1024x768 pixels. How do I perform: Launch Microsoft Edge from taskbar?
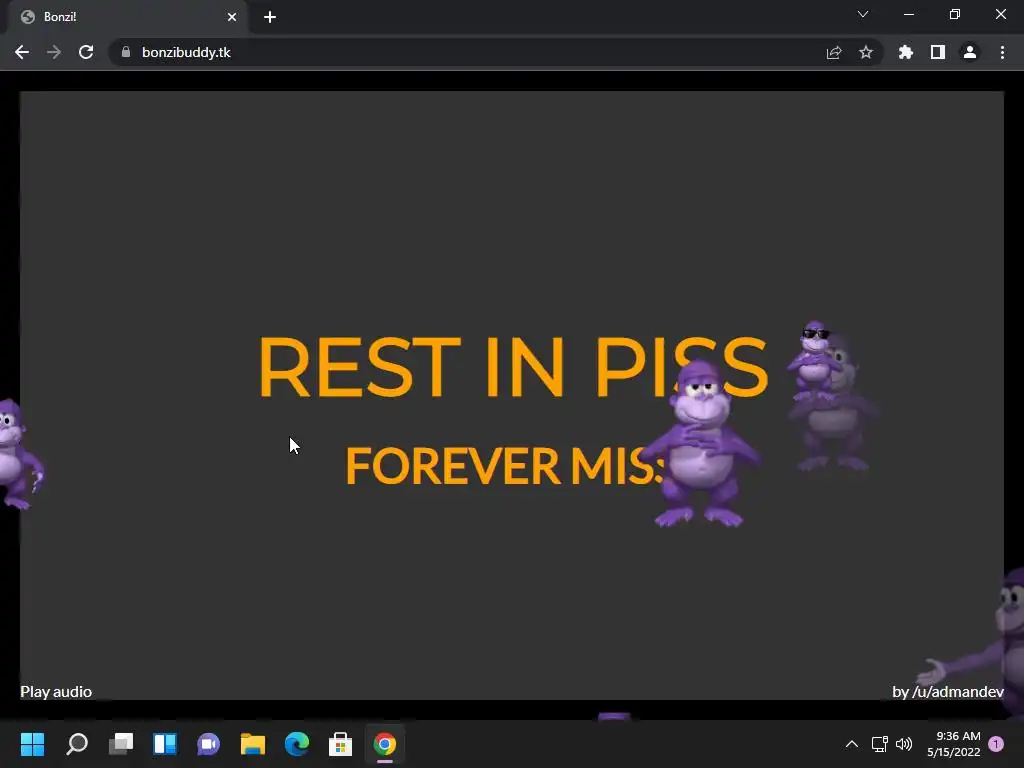point(296,744)
